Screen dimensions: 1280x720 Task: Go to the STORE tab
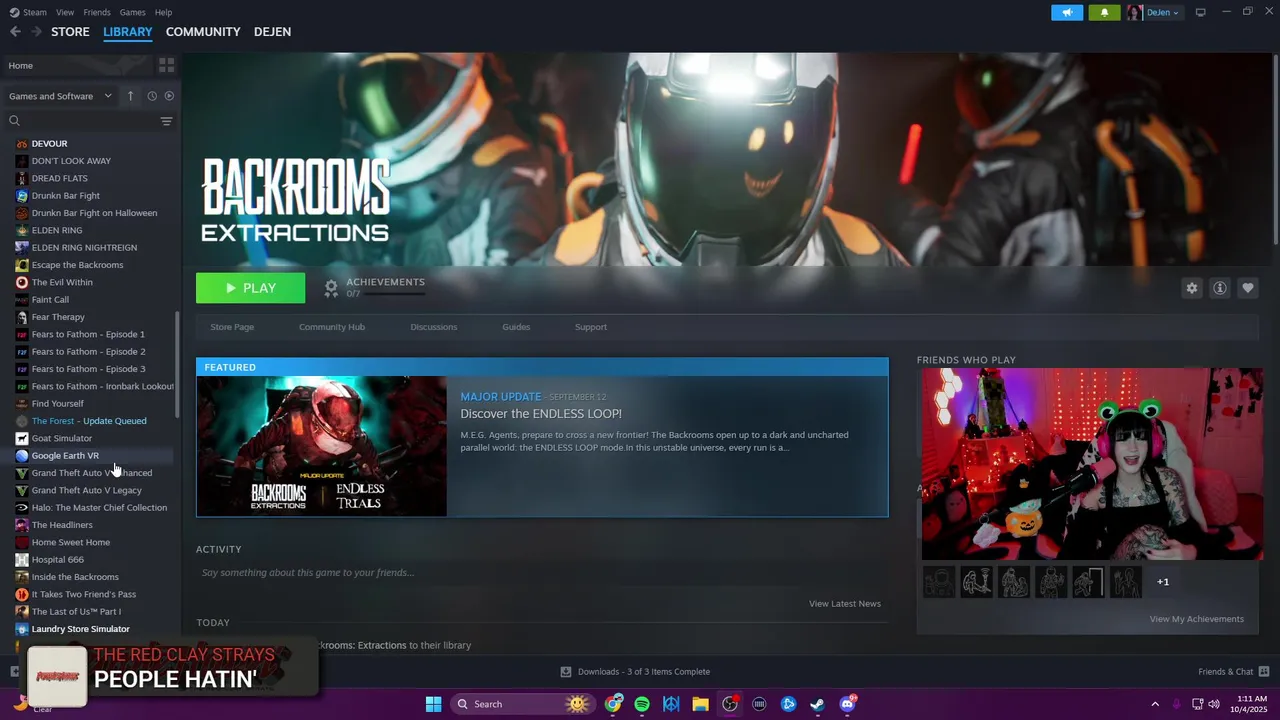tap(70, 32)
